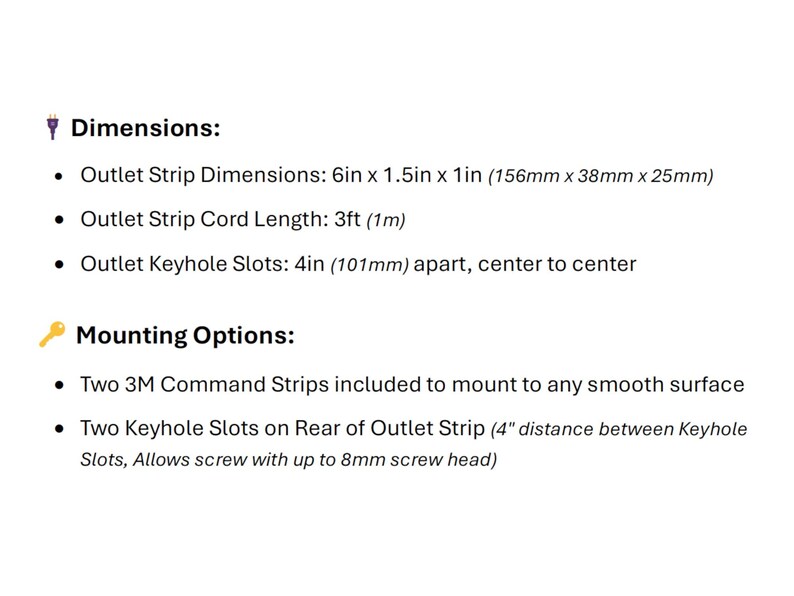Click the Outlet Strip Cord Length line

(x=243, y=220)
